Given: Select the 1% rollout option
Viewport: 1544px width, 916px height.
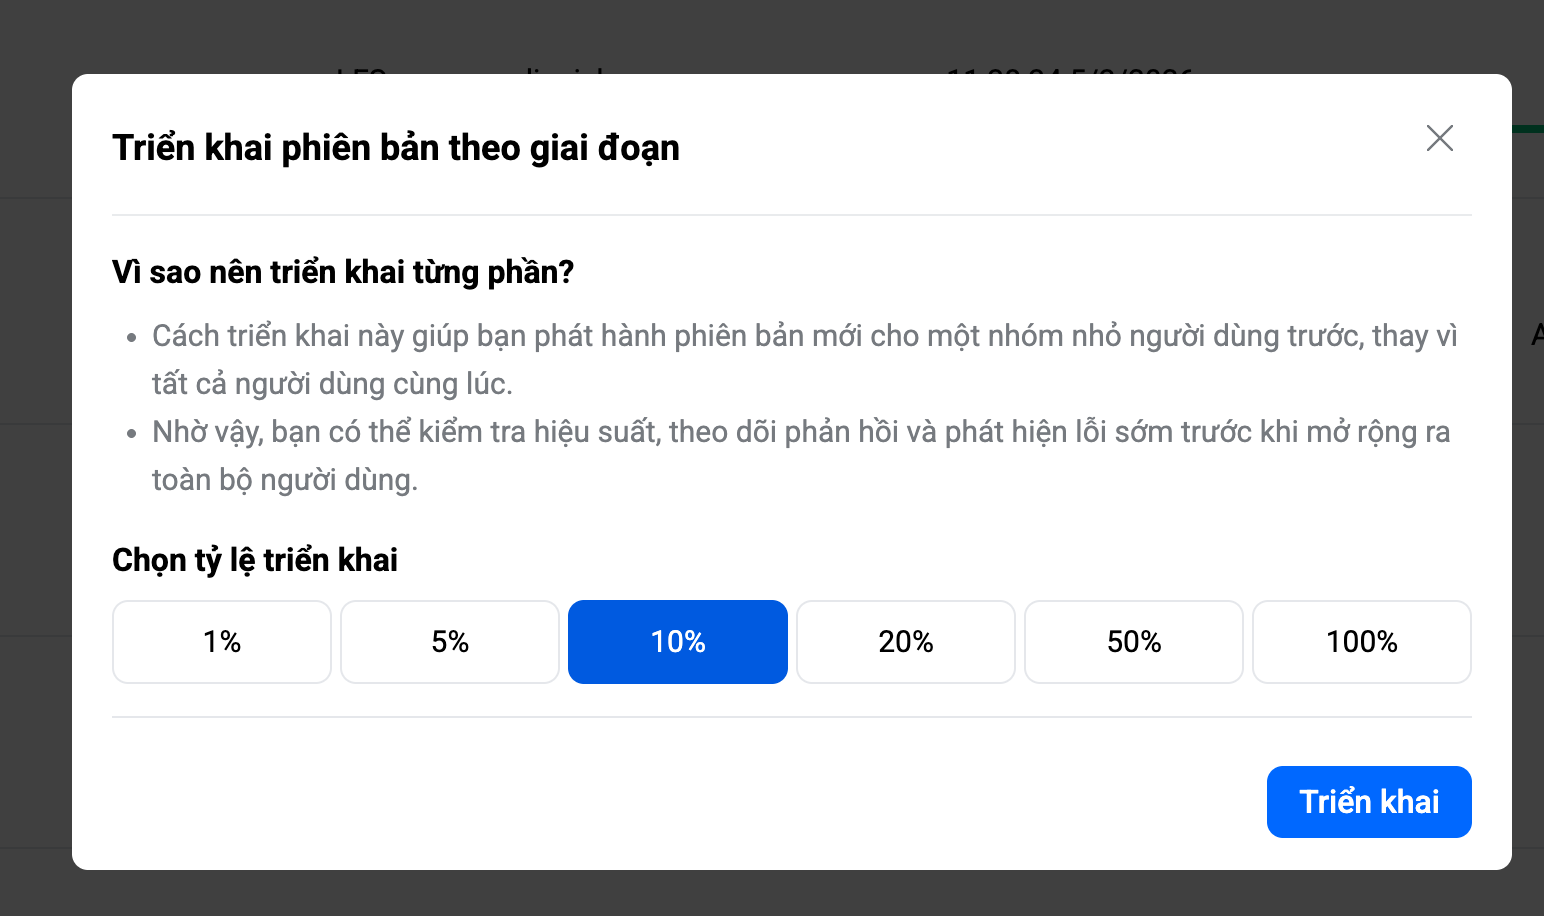Looking at the screenshot, I should pyautogui.click(x=222, y=642).
